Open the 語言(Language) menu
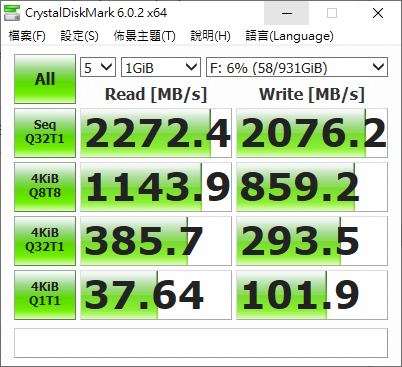The width and height of the screenshot is (402, 367). pos(289,36)
